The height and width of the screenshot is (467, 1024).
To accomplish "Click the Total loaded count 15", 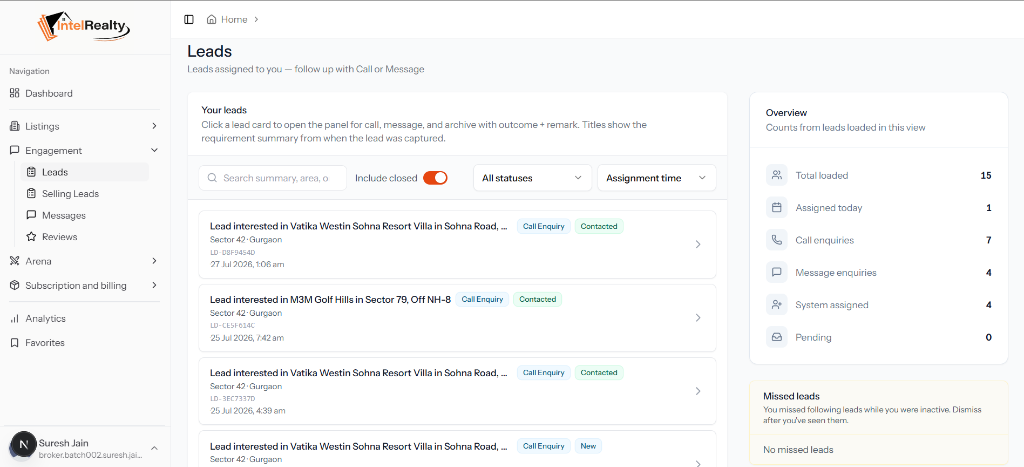I will click(986, 175).
